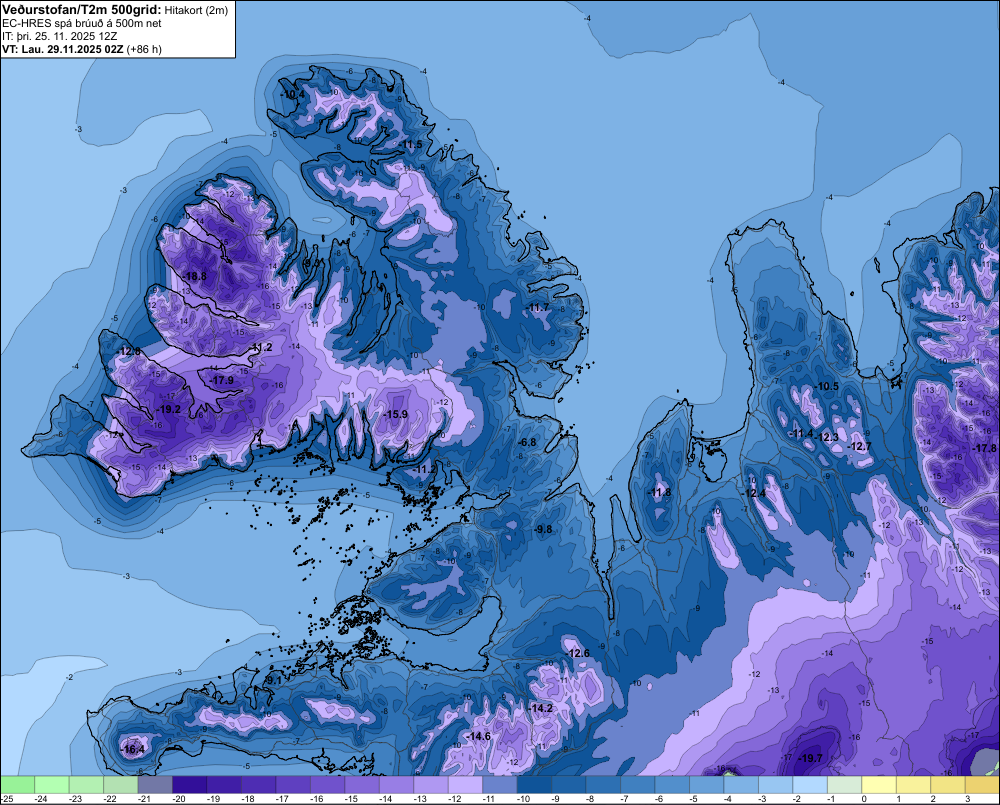
Task: Click the temperature value "-17.8"
Action: click(x=985, y=448)
